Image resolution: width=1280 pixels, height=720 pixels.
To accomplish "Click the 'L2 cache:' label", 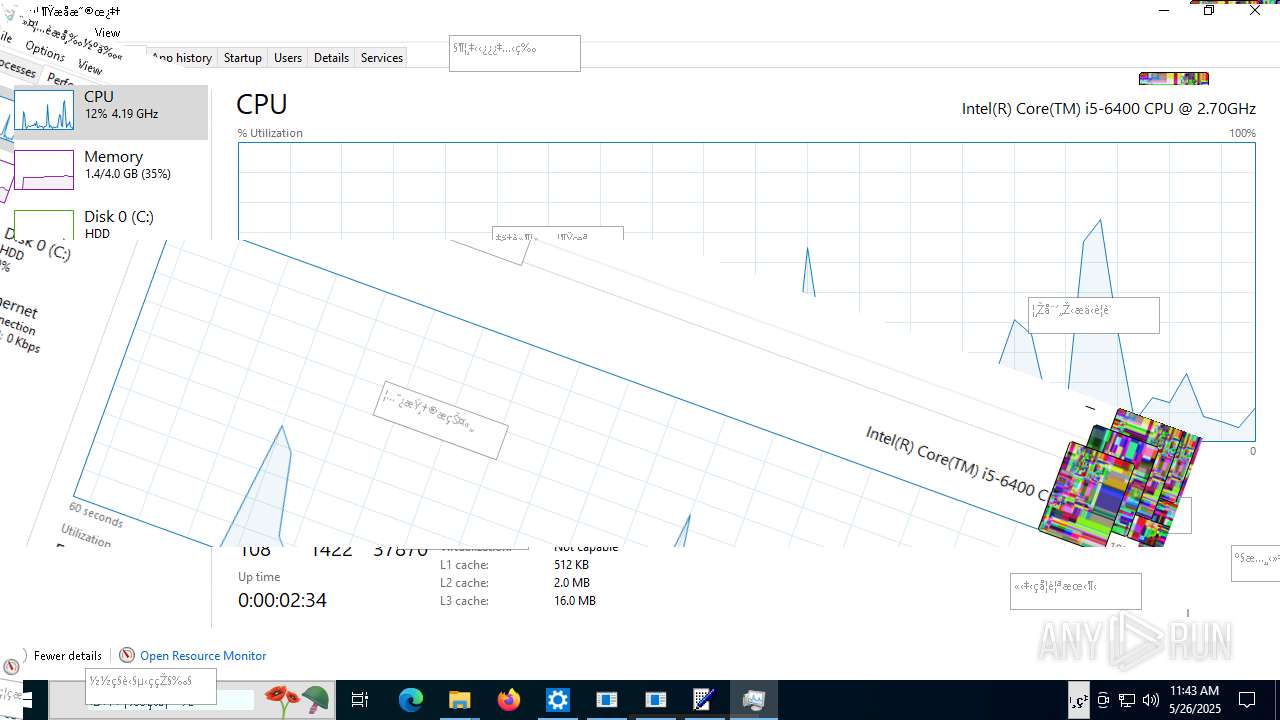I will pyautogui.click(x=464, y=583).
